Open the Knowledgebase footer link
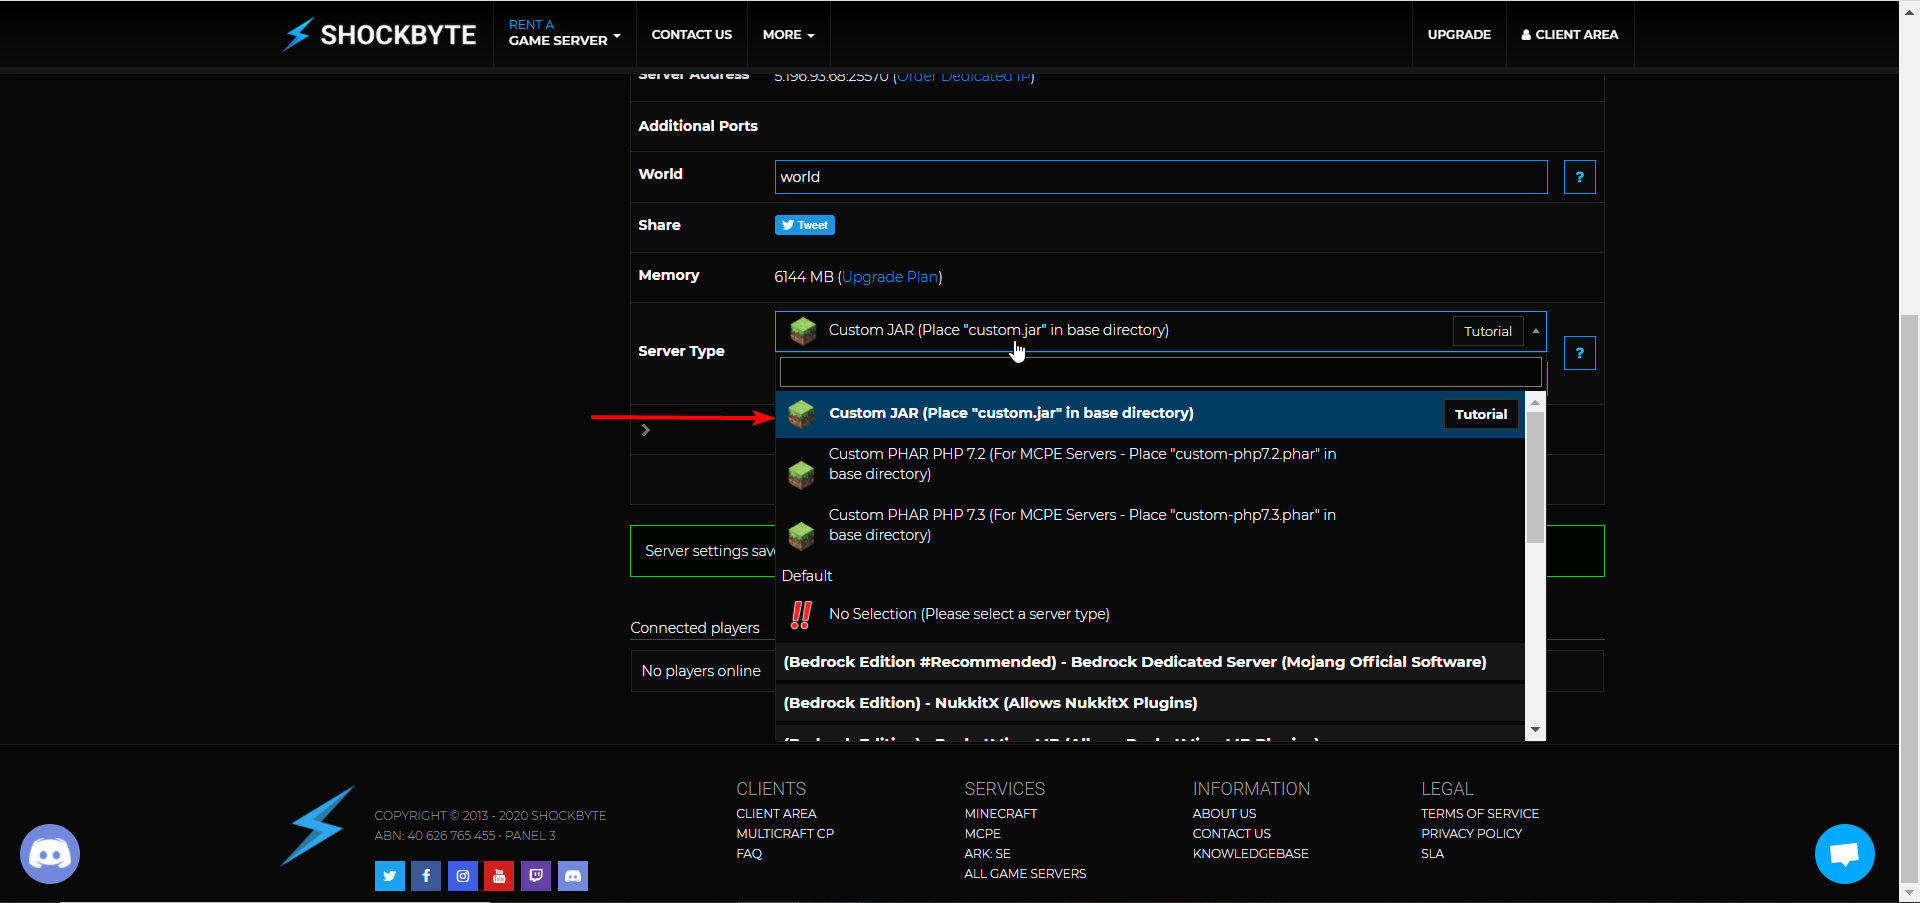The image size is (1920, 903). pos(1250,854)
